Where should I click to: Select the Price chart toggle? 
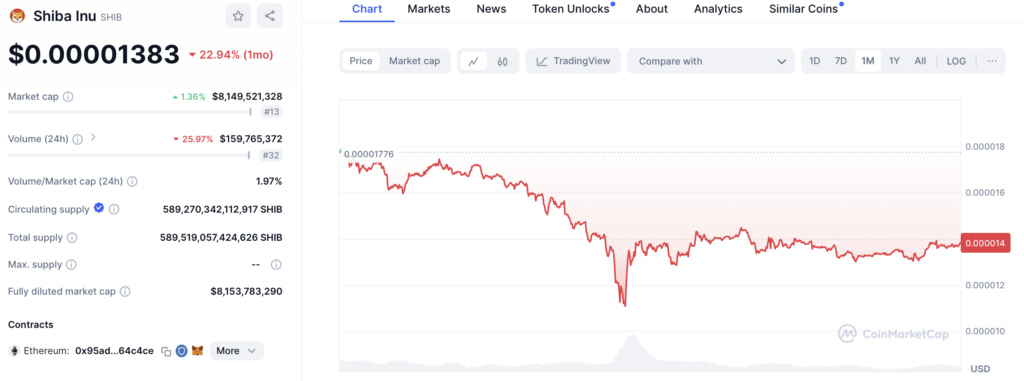click(360, 61)
